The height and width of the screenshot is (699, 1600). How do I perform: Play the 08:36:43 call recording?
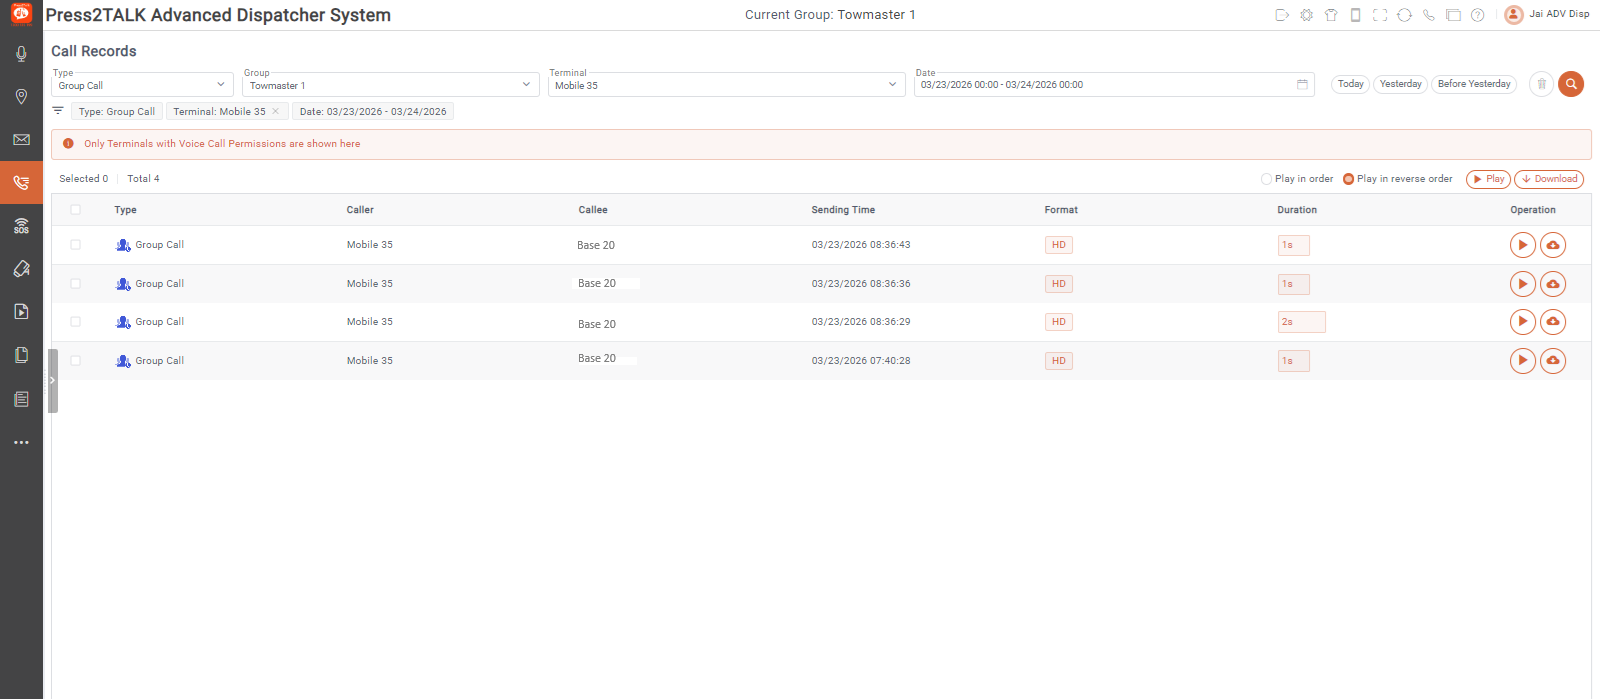click(x=1522, y=245)
